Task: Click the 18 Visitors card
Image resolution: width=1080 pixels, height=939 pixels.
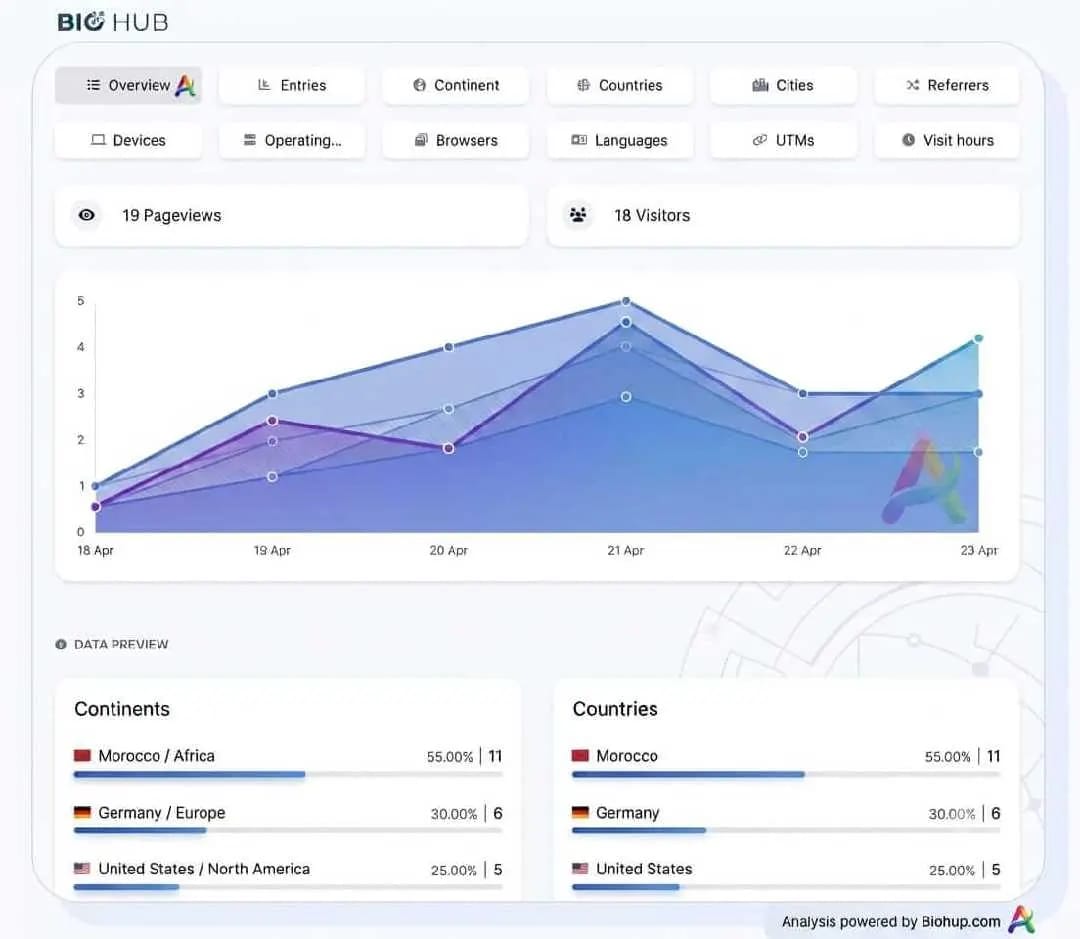Action: coord(783,216)
